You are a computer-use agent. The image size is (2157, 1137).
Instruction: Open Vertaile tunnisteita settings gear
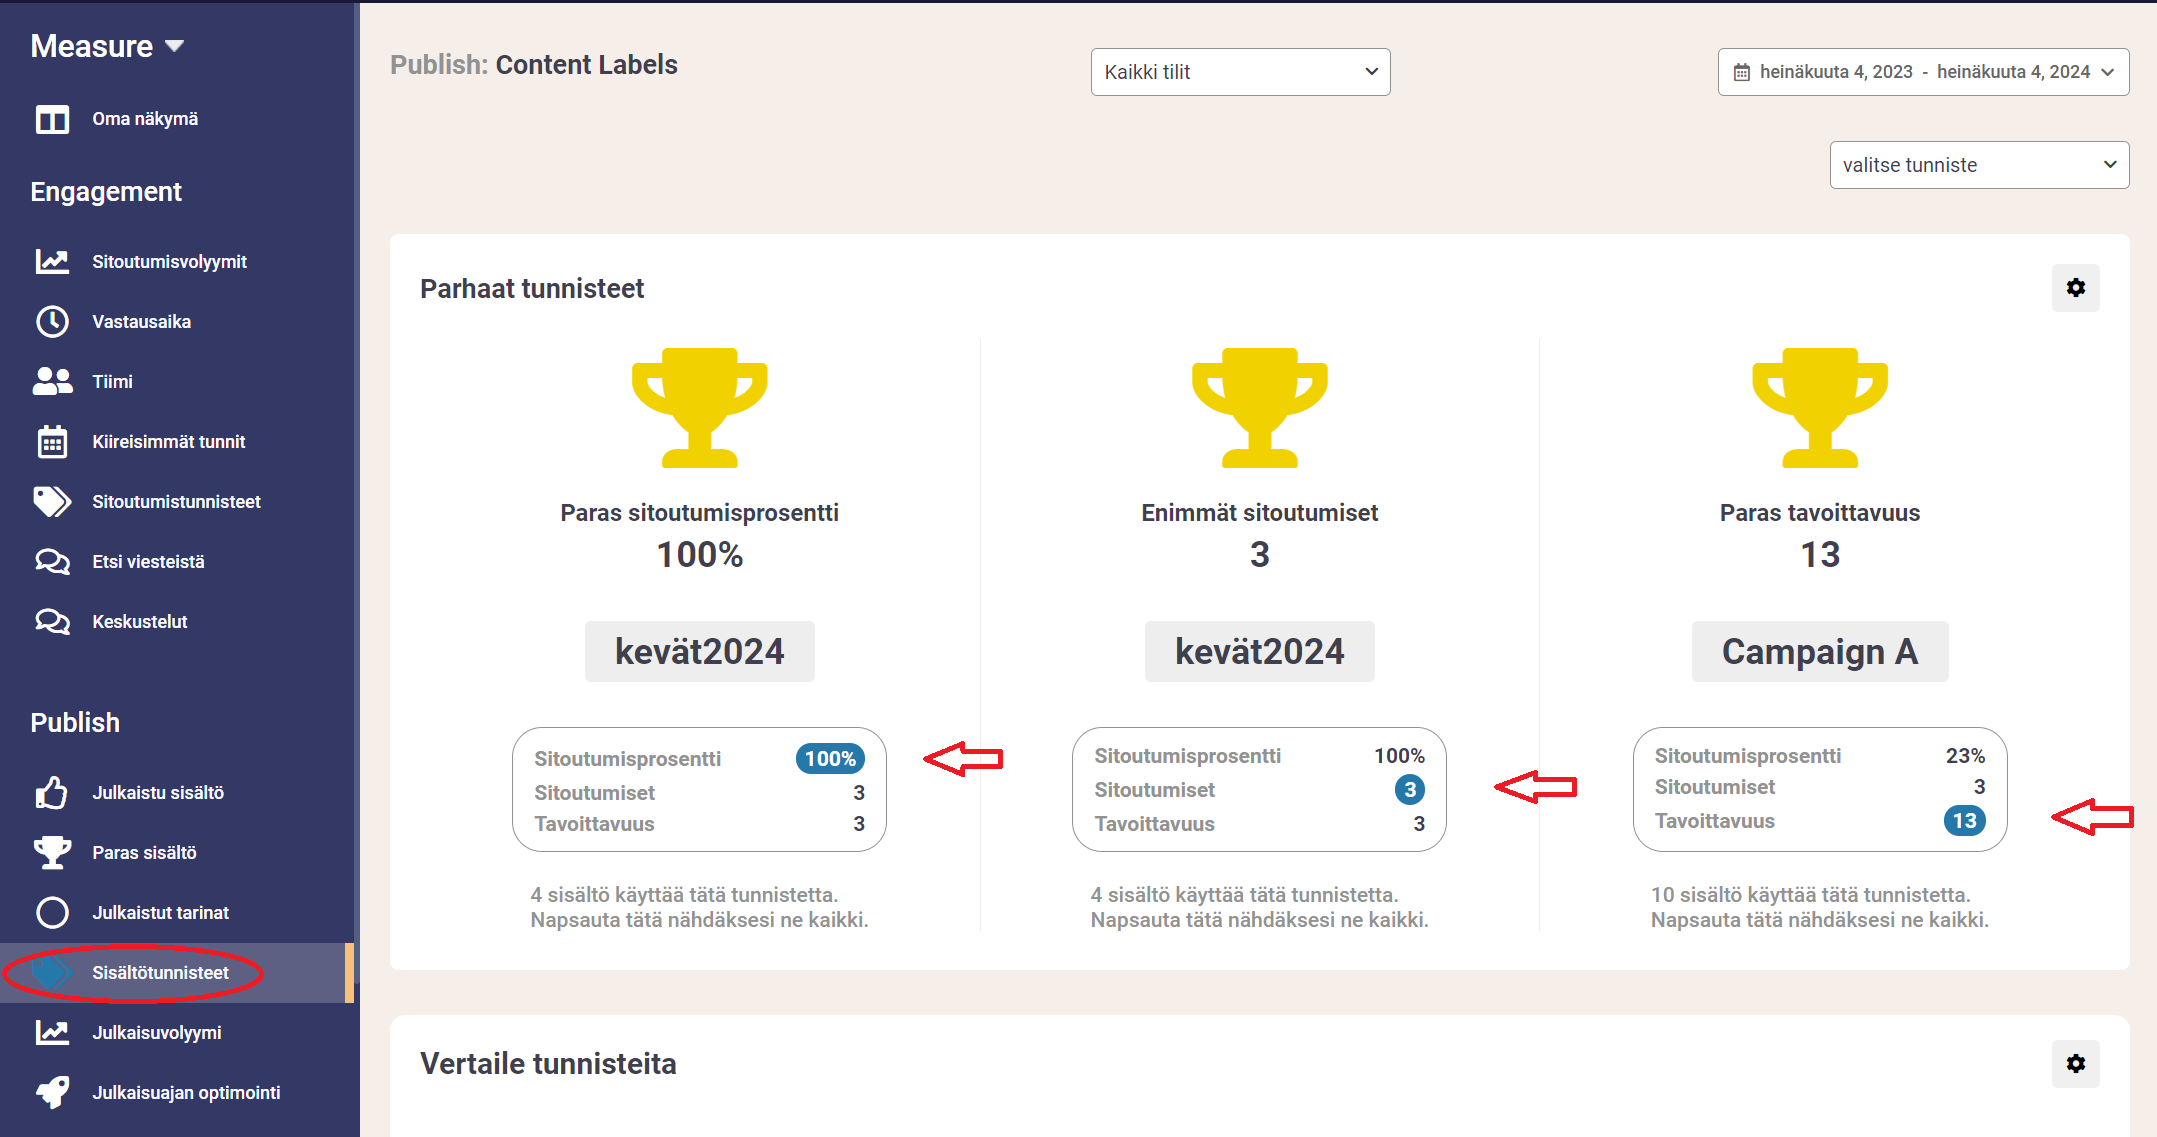(x=2075, y=1064)
